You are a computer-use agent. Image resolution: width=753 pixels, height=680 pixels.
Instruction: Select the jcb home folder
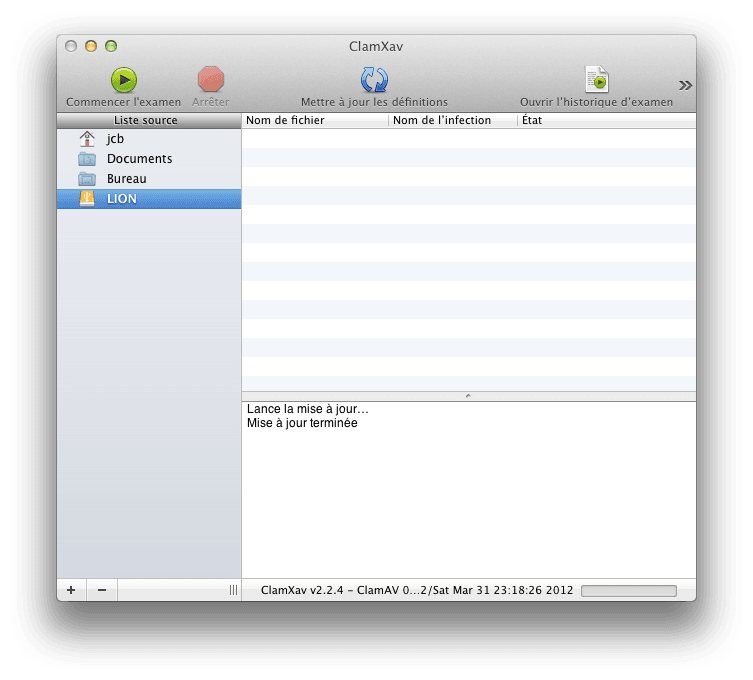115,139
